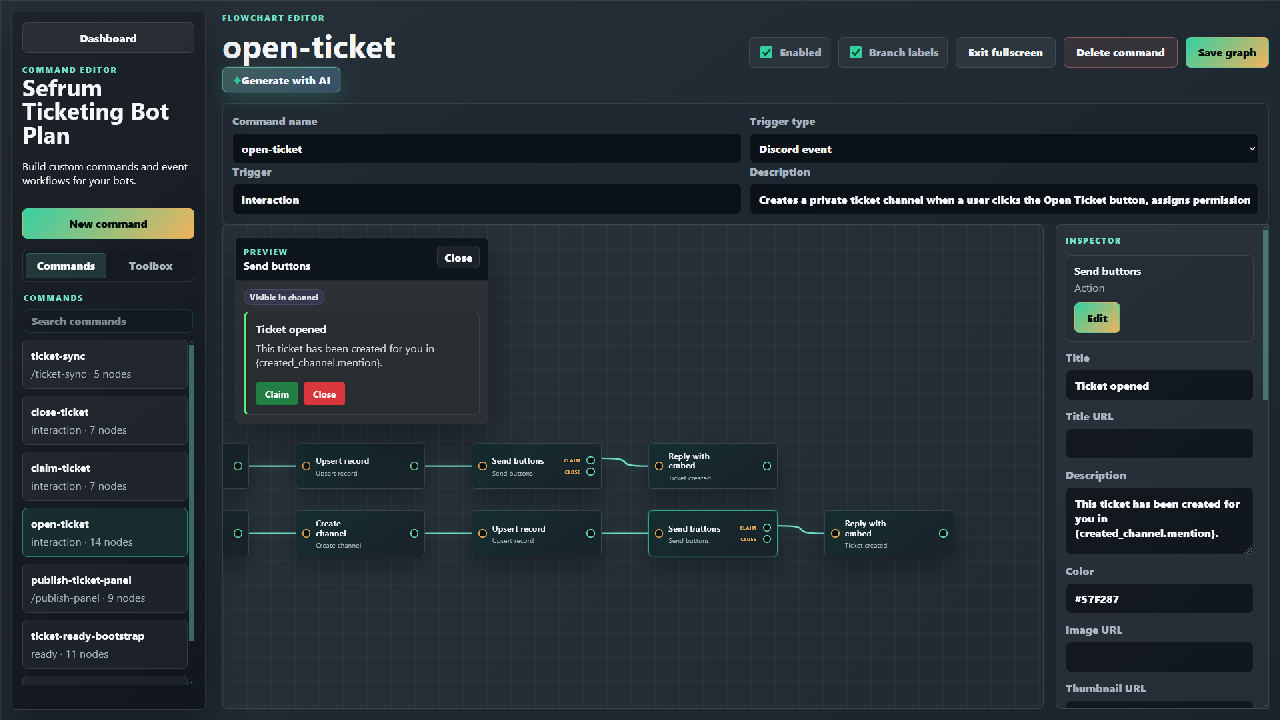Toggle the Branch labels checkbox

[855, 52]
